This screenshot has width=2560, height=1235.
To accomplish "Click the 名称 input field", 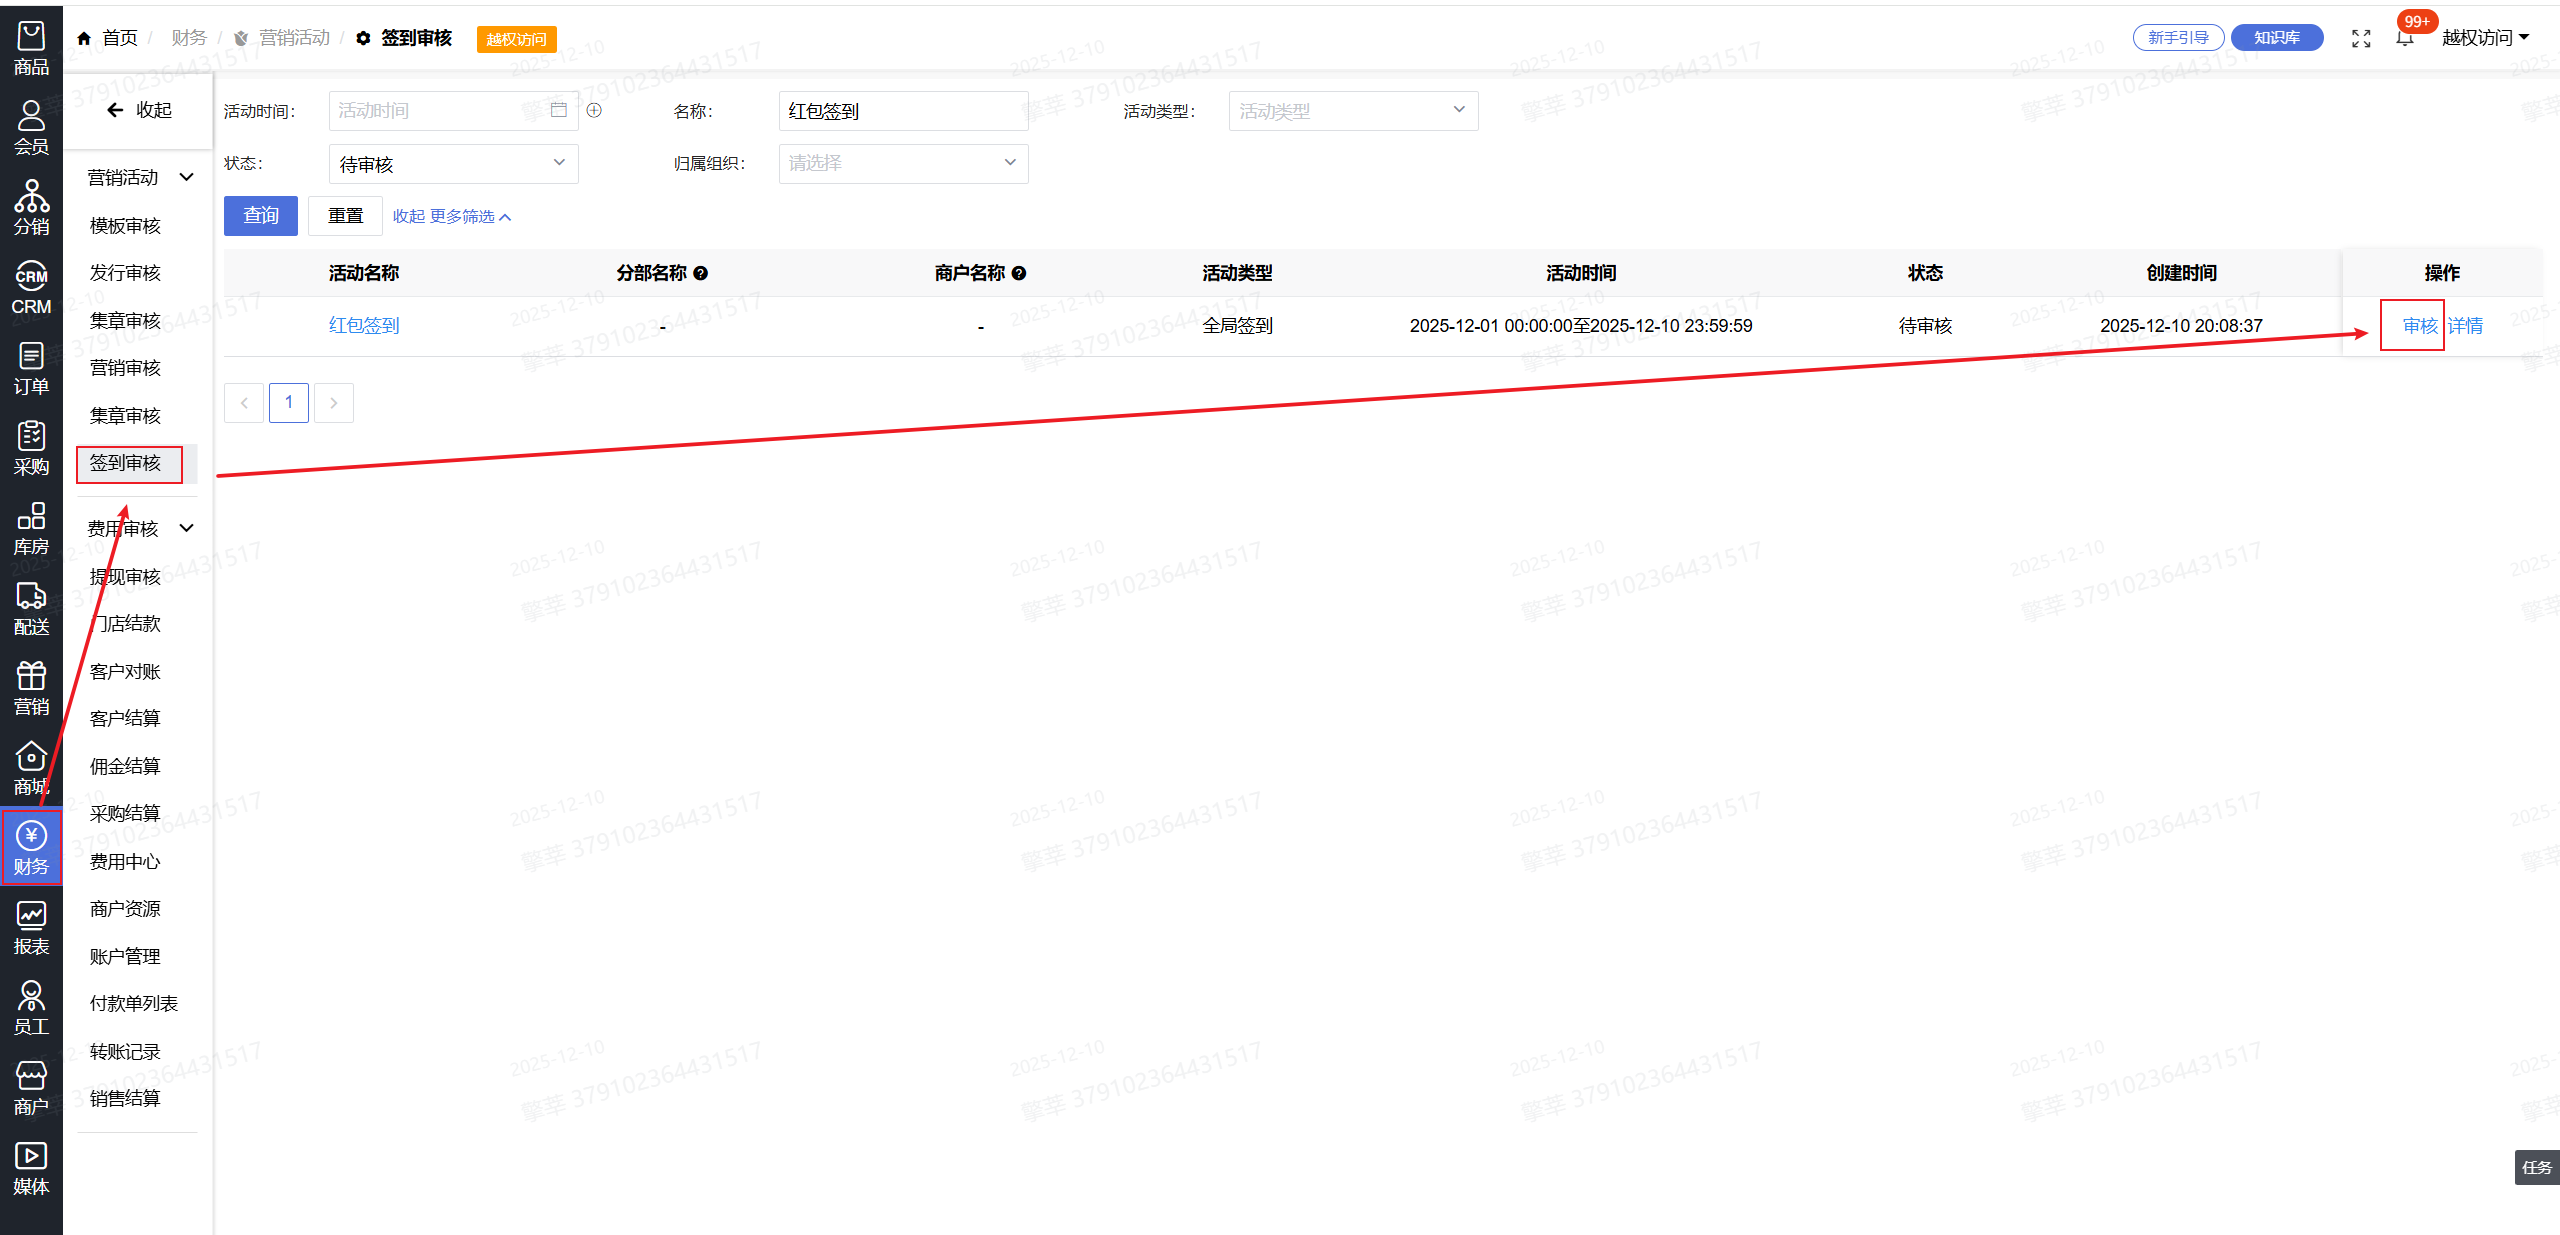I will click(x=902, y=111).
